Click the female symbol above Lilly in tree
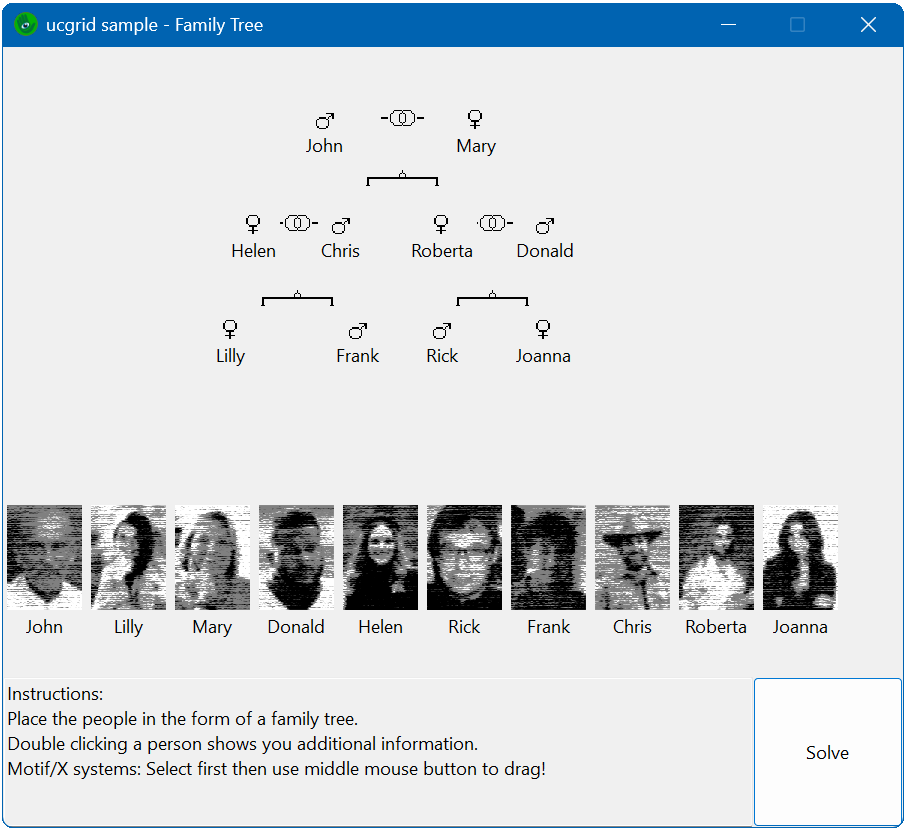 (230, 329)
